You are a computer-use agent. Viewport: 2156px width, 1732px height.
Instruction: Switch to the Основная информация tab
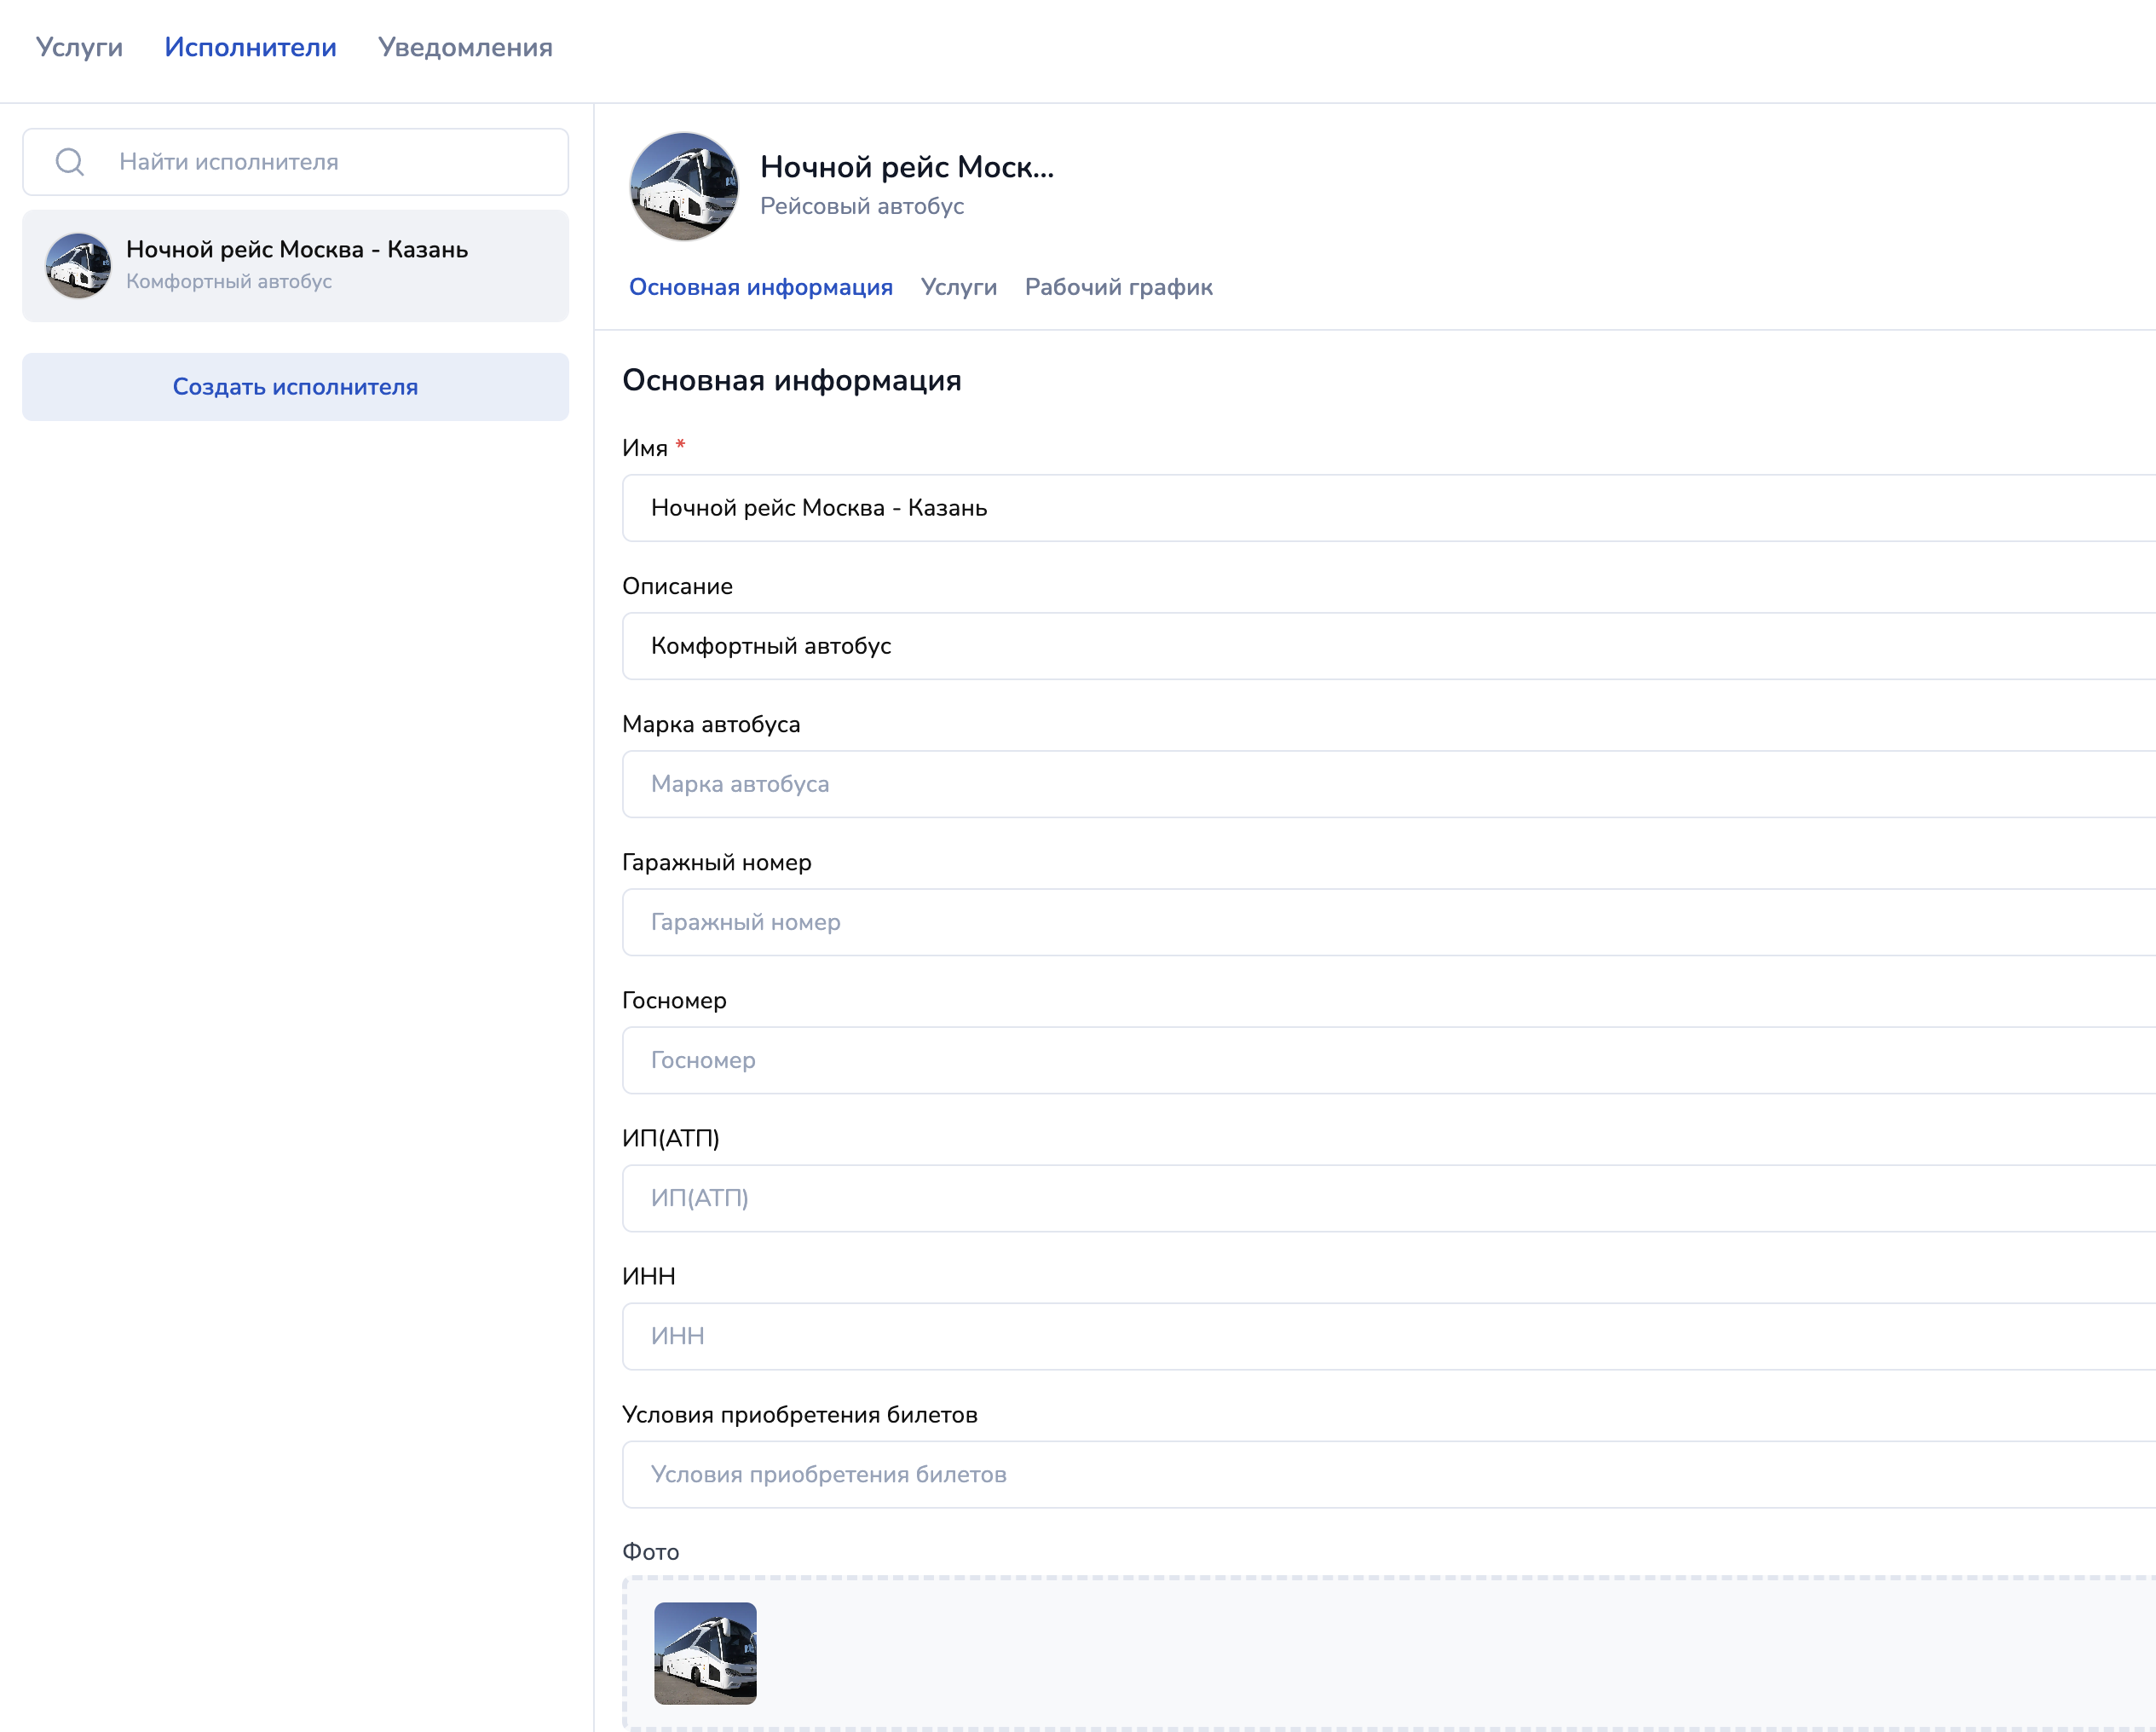click(760, 287)
